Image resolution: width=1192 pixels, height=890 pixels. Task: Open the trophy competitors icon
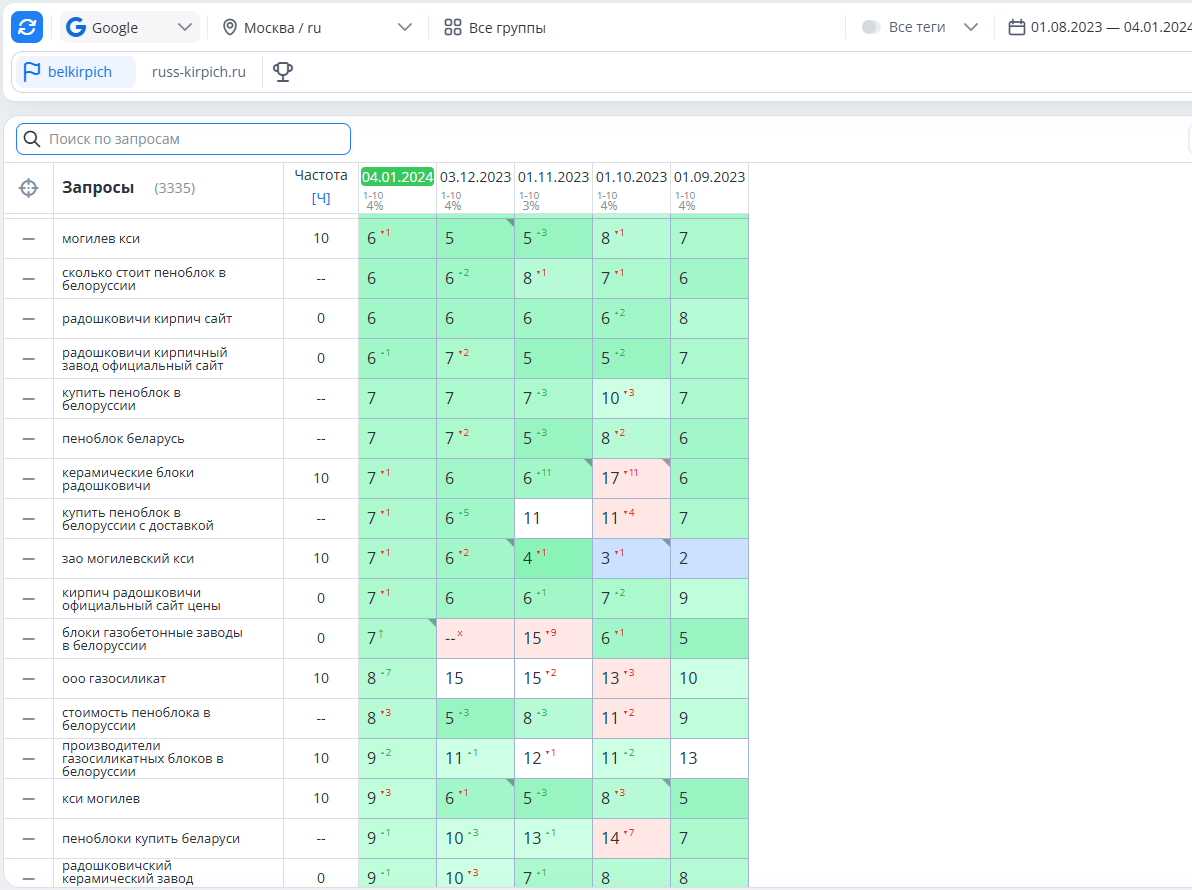(283, 71)
